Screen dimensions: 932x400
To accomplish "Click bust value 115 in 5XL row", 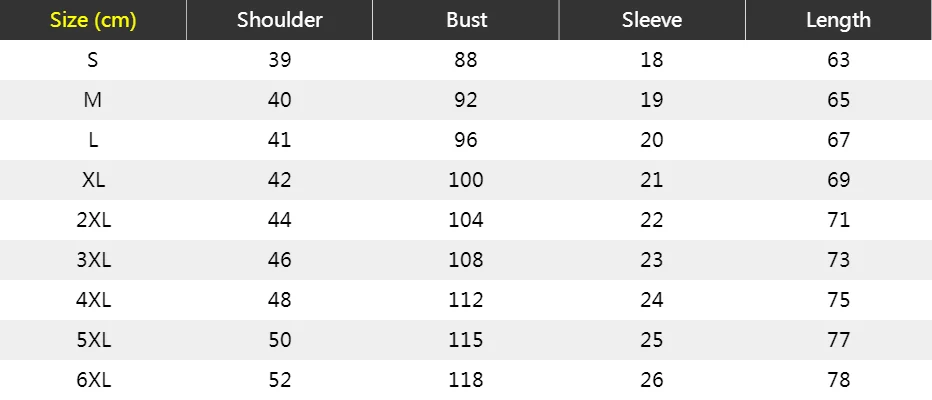I will tap(466, 340).
